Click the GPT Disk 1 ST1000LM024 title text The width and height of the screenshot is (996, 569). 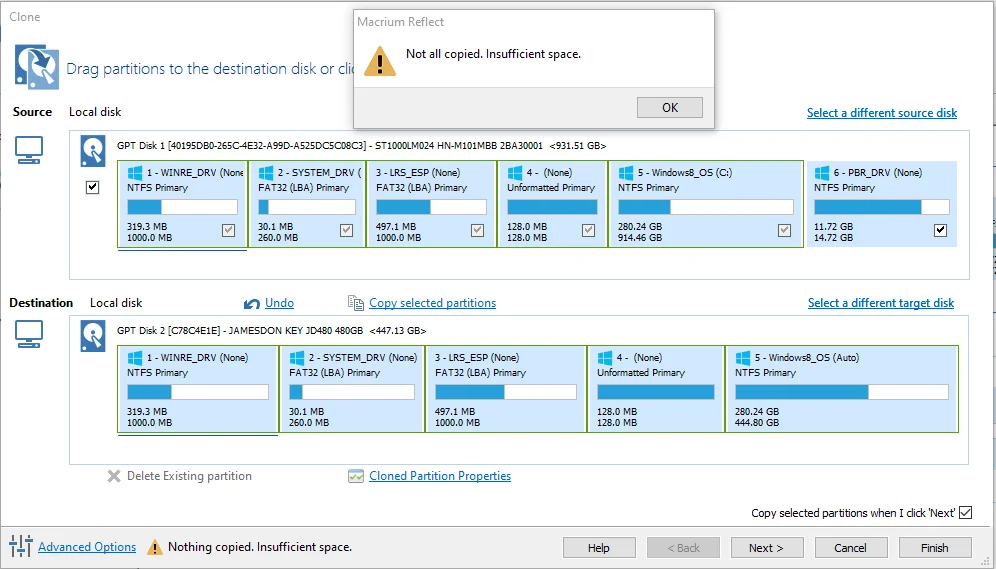(x=361, y=145)
